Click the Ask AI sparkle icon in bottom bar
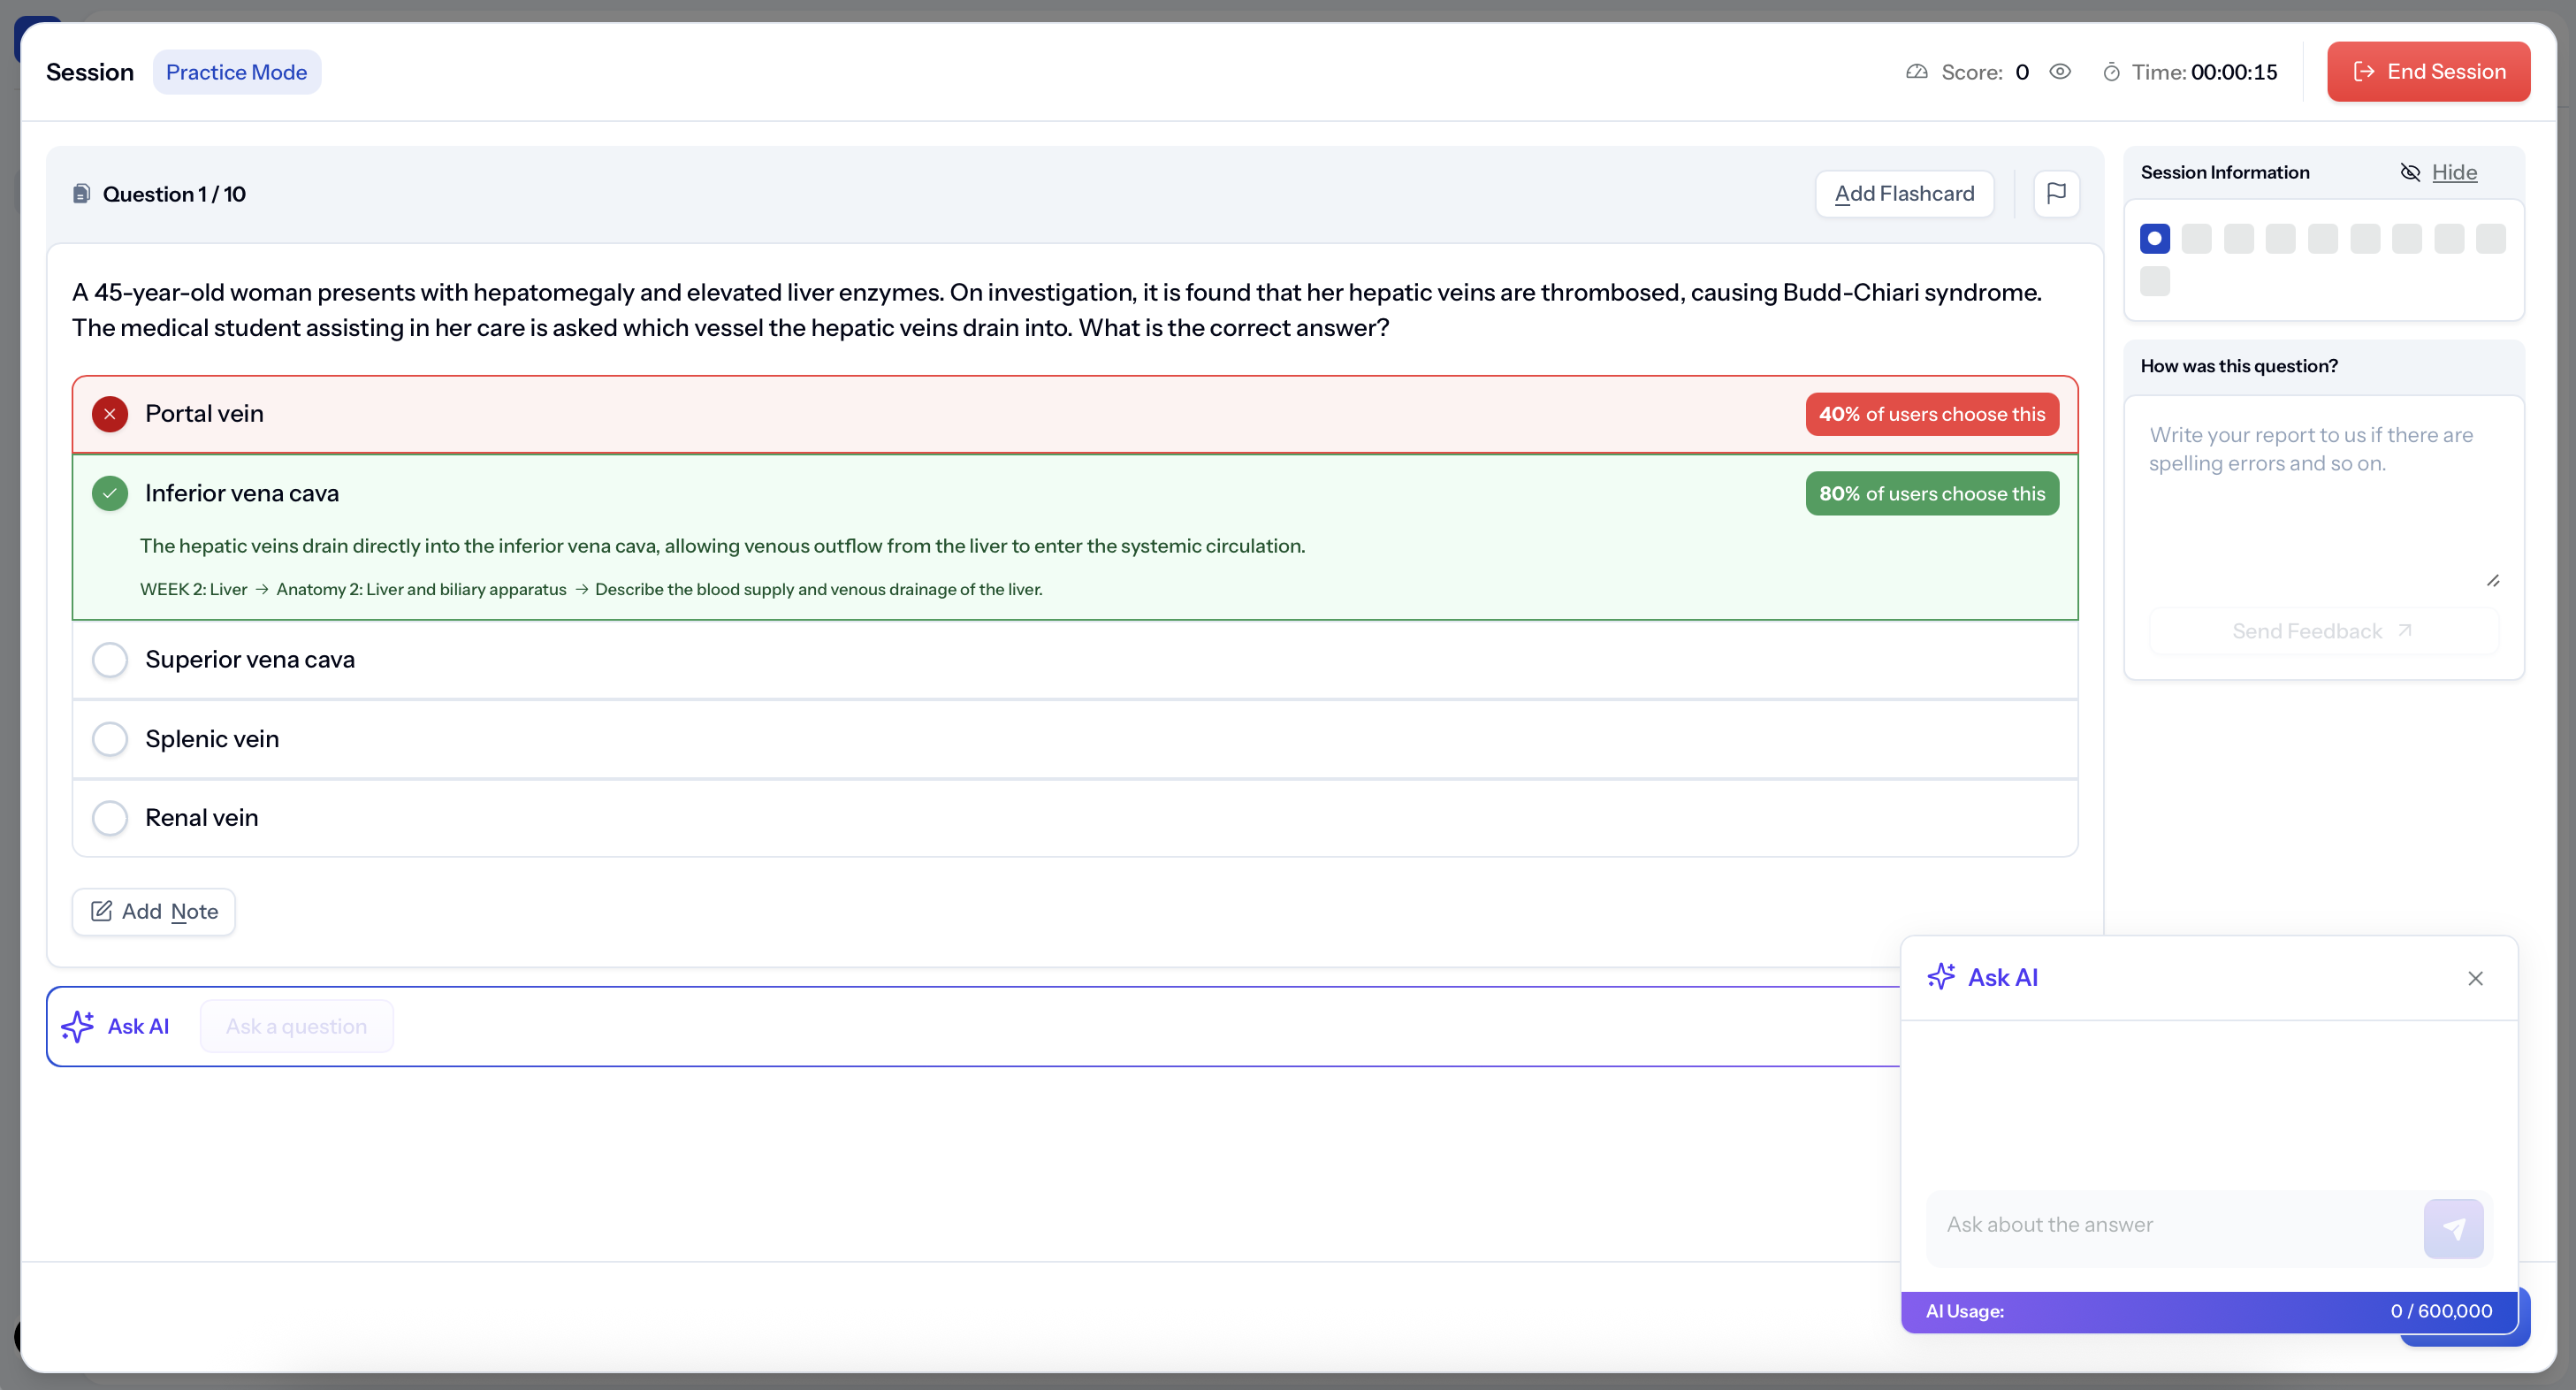Viewport: 2576px width, 1390px height. point(78,1026)
